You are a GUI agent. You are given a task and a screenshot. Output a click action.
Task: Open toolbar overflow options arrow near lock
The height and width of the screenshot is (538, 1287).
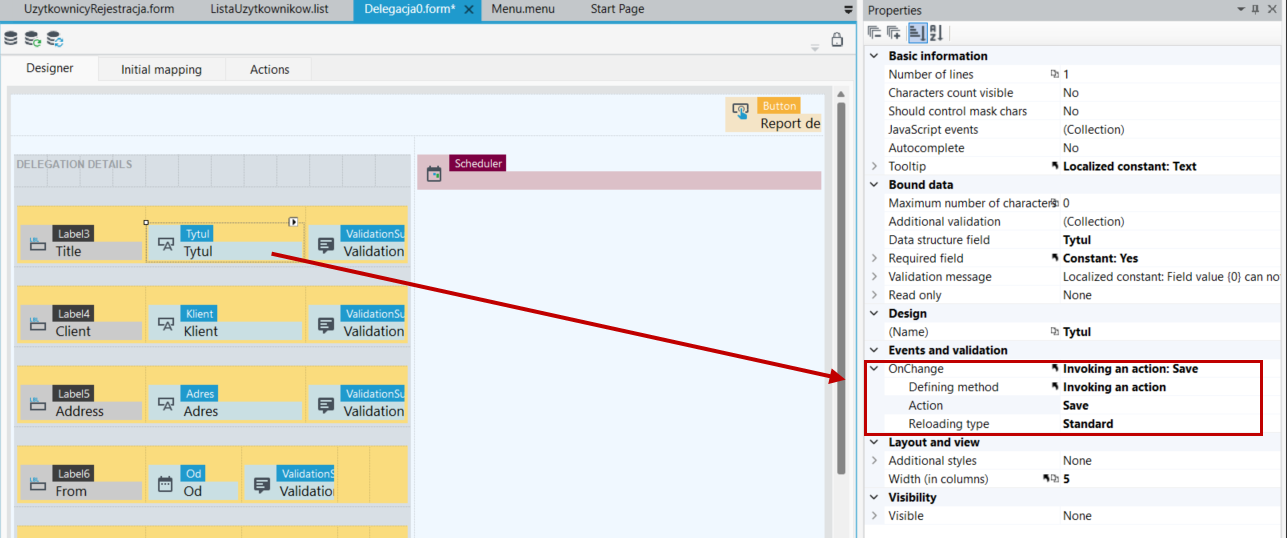pyautogui.click(x=814, y=46)
